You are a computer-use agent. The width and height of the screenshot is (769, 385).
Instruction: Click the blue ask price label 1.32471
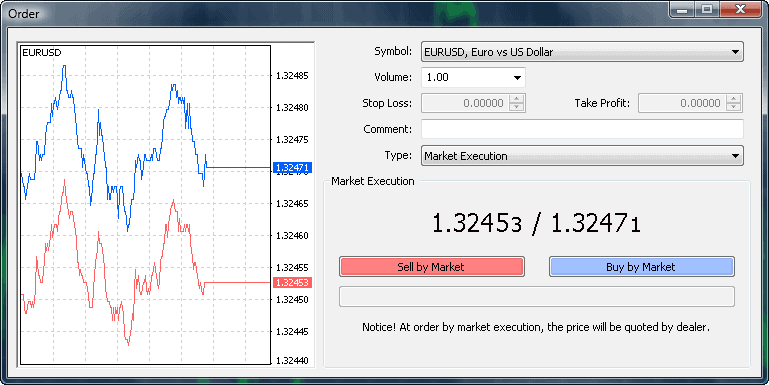pos(292,168)
